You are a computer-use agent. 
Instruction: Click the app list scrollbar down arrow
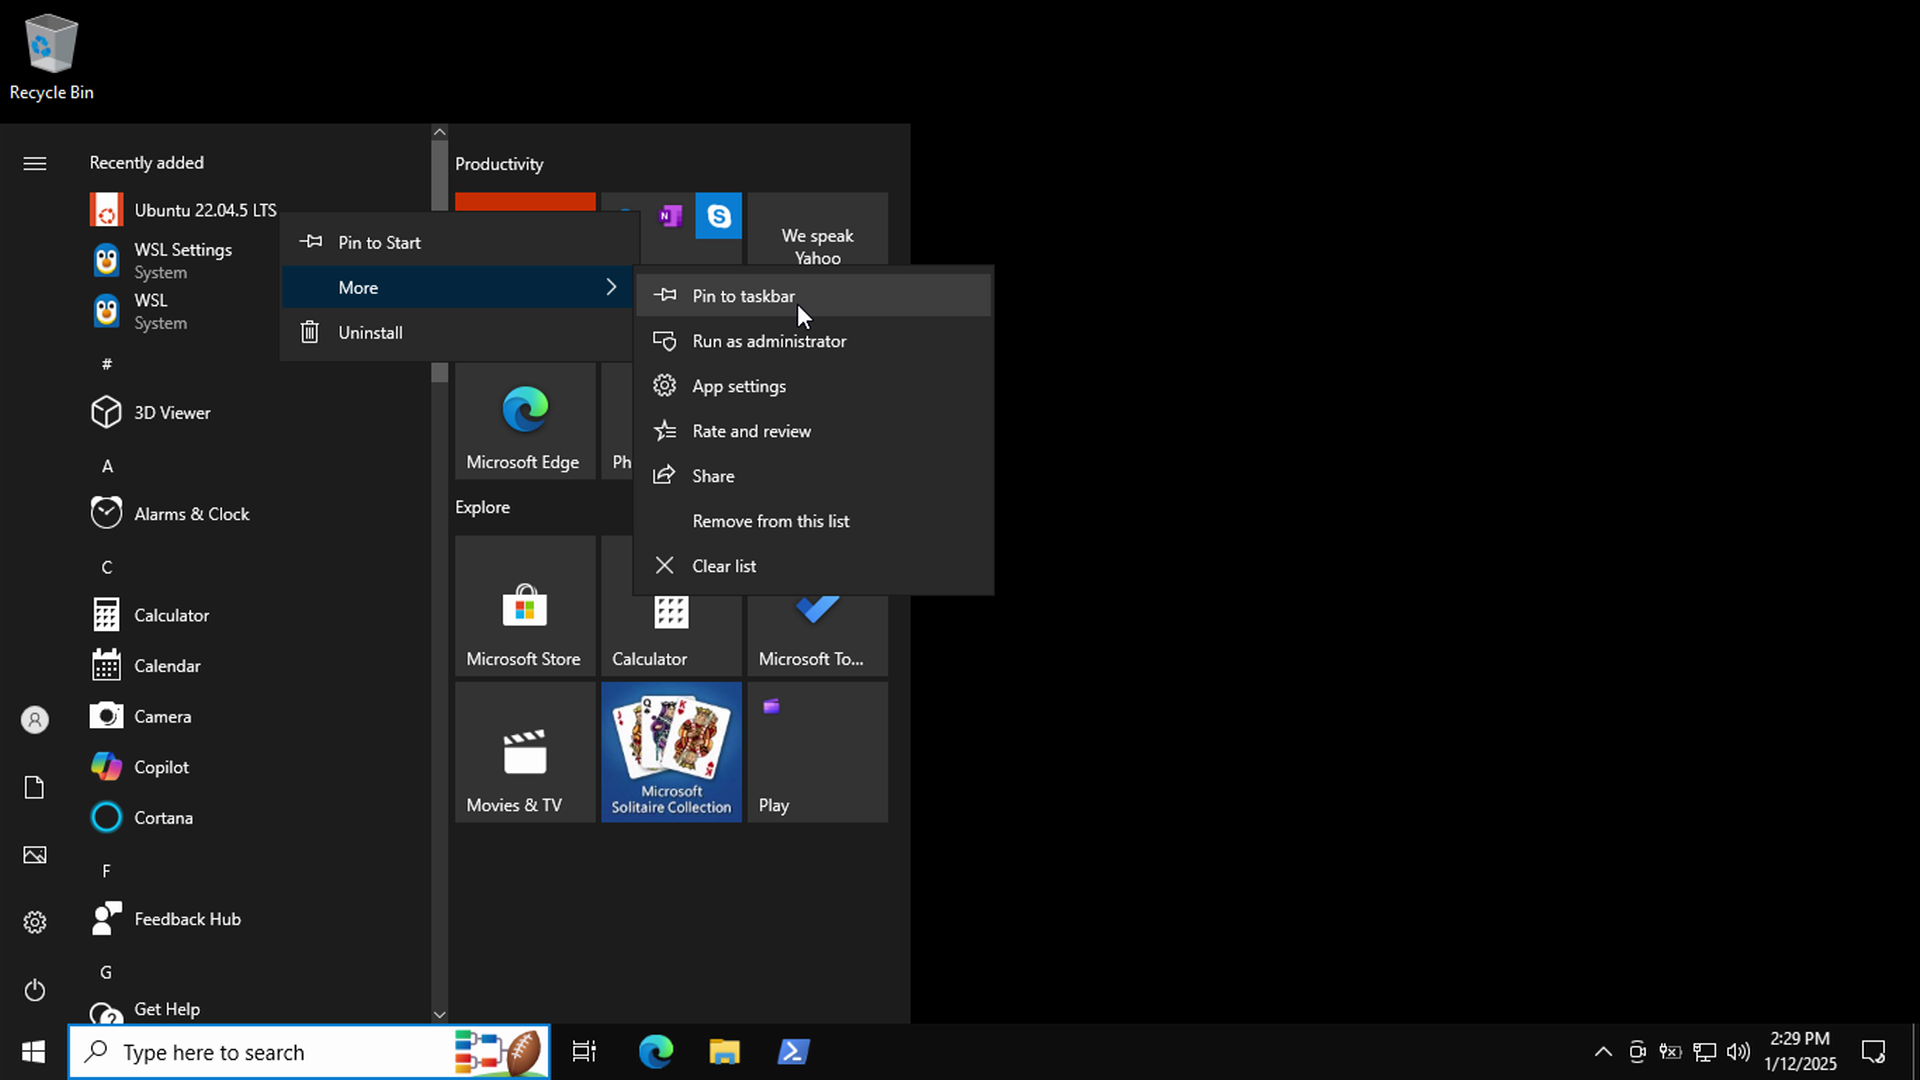coord(439,1014)
